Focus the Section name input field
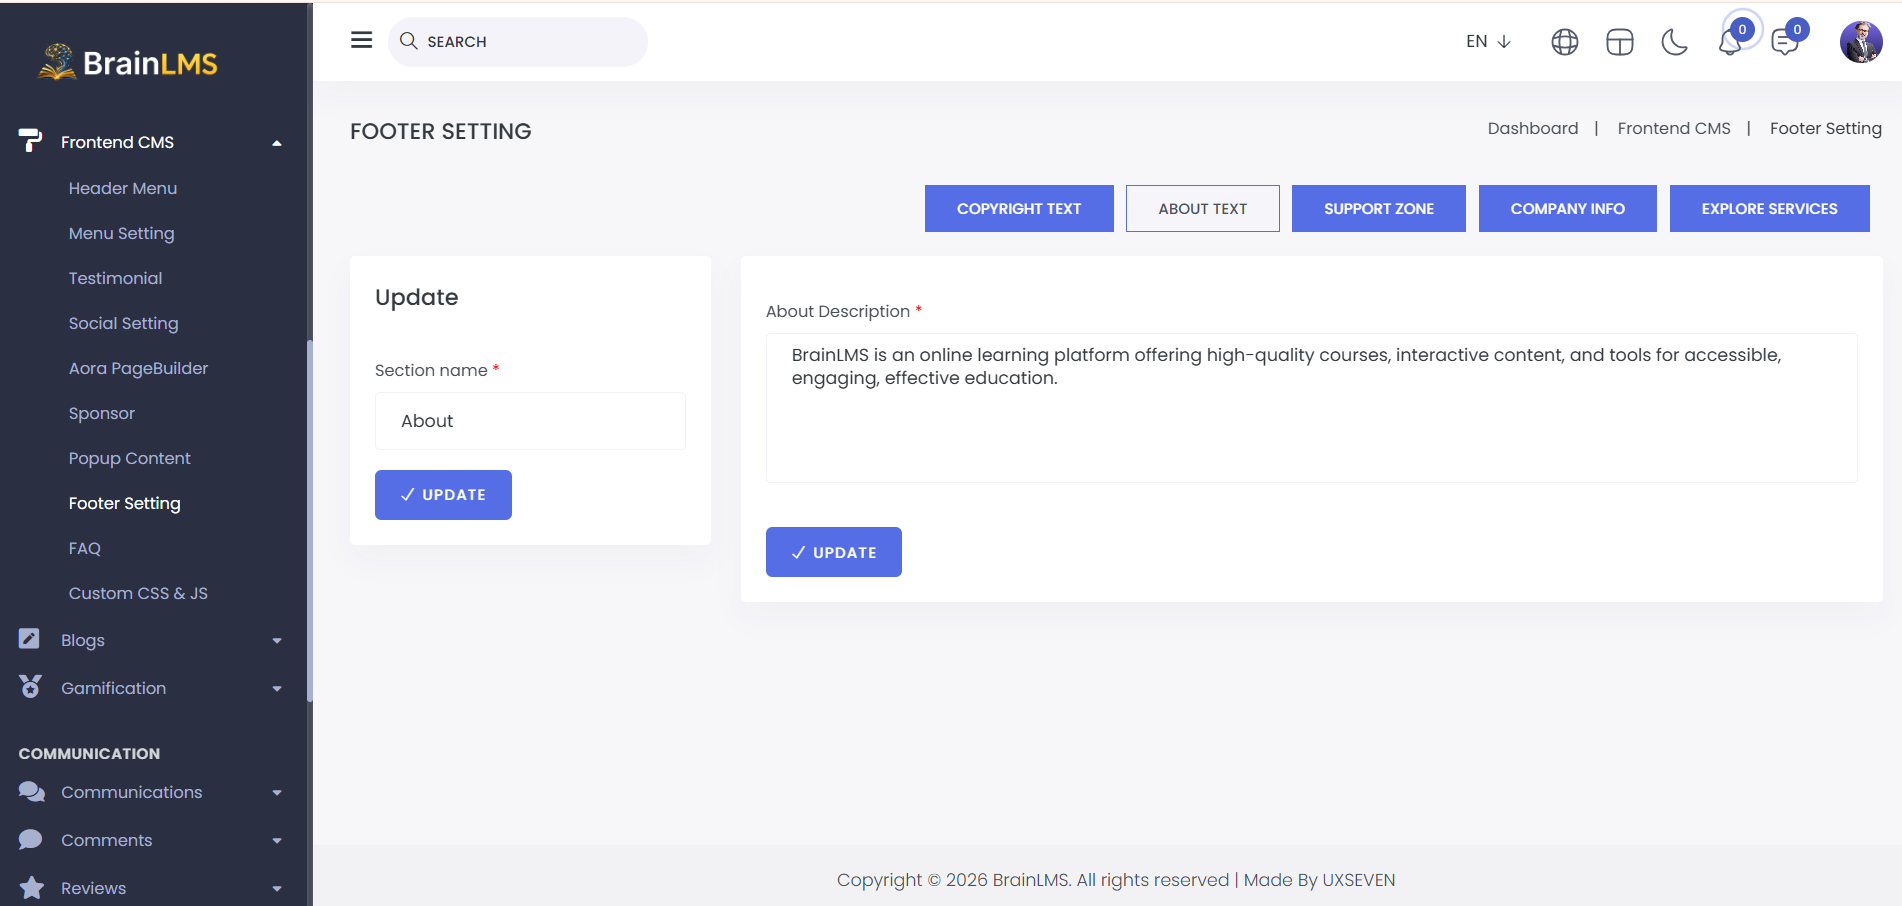Image resolution: width=1902 pixels, height=906 pixels. 530,421
